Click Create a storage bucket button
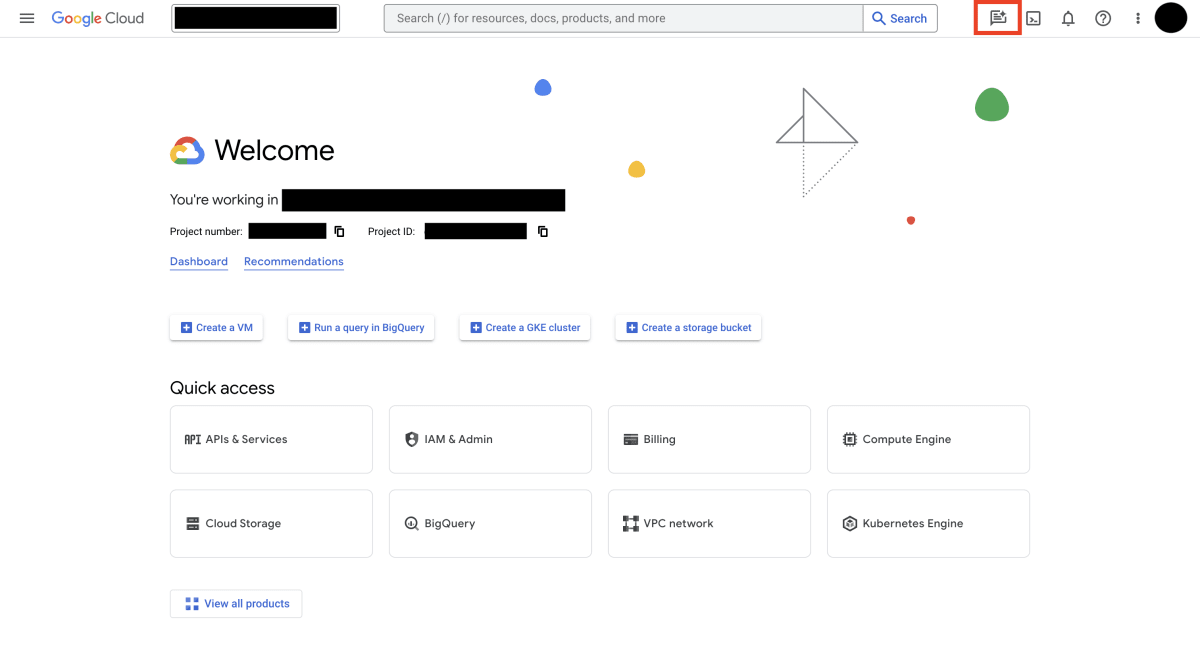Viewport: 1200px width, 657px height. [688, 327]
